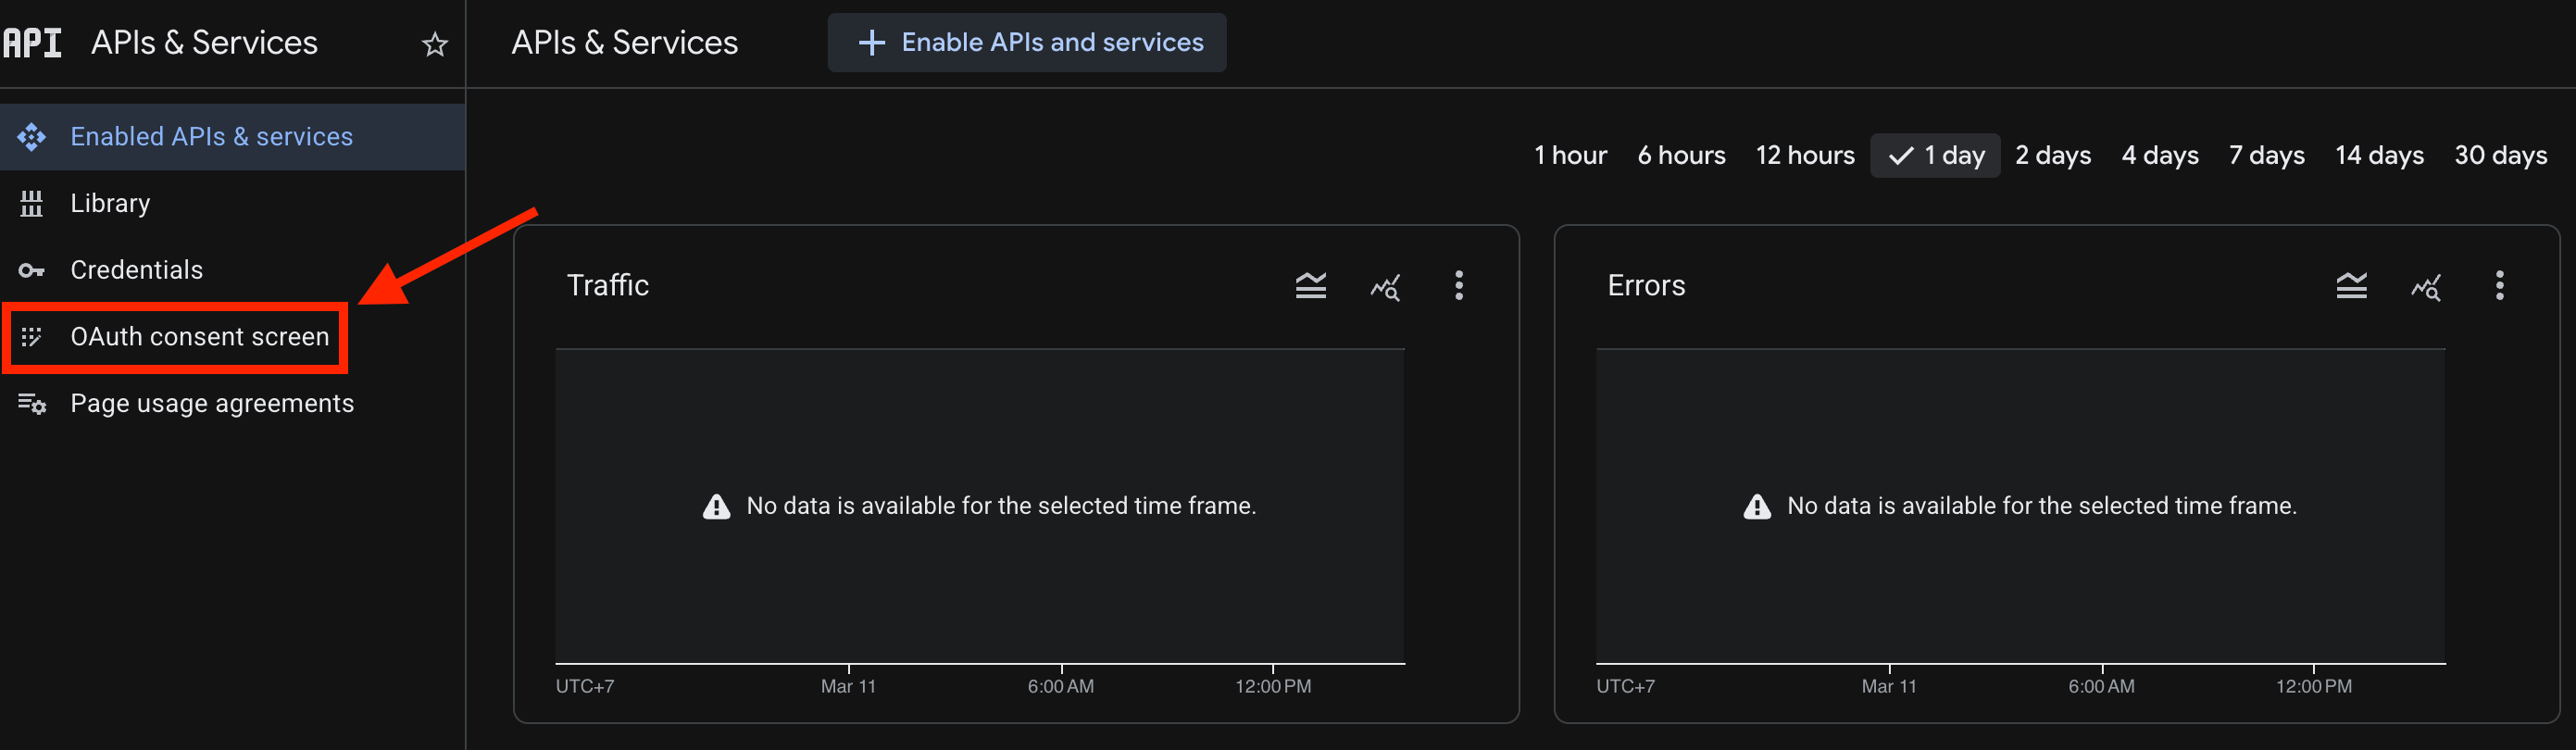The height and width of the screenshot is (750, 2576).
Task: Click the Mar 11 label on Traffic chart
Action: [x=848, y=687]
